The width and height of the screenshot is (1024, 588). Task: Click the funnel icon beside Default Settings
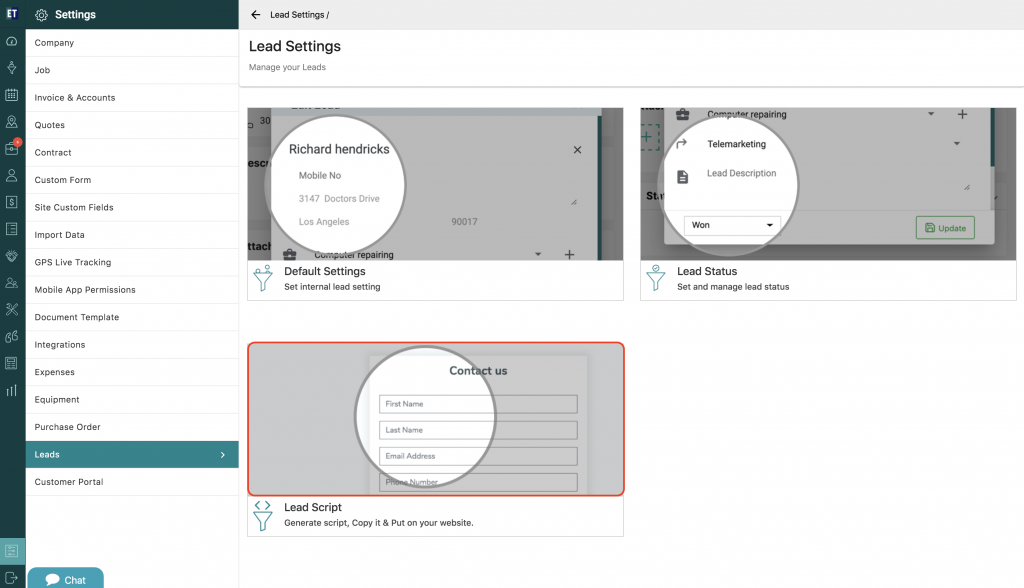263,278
